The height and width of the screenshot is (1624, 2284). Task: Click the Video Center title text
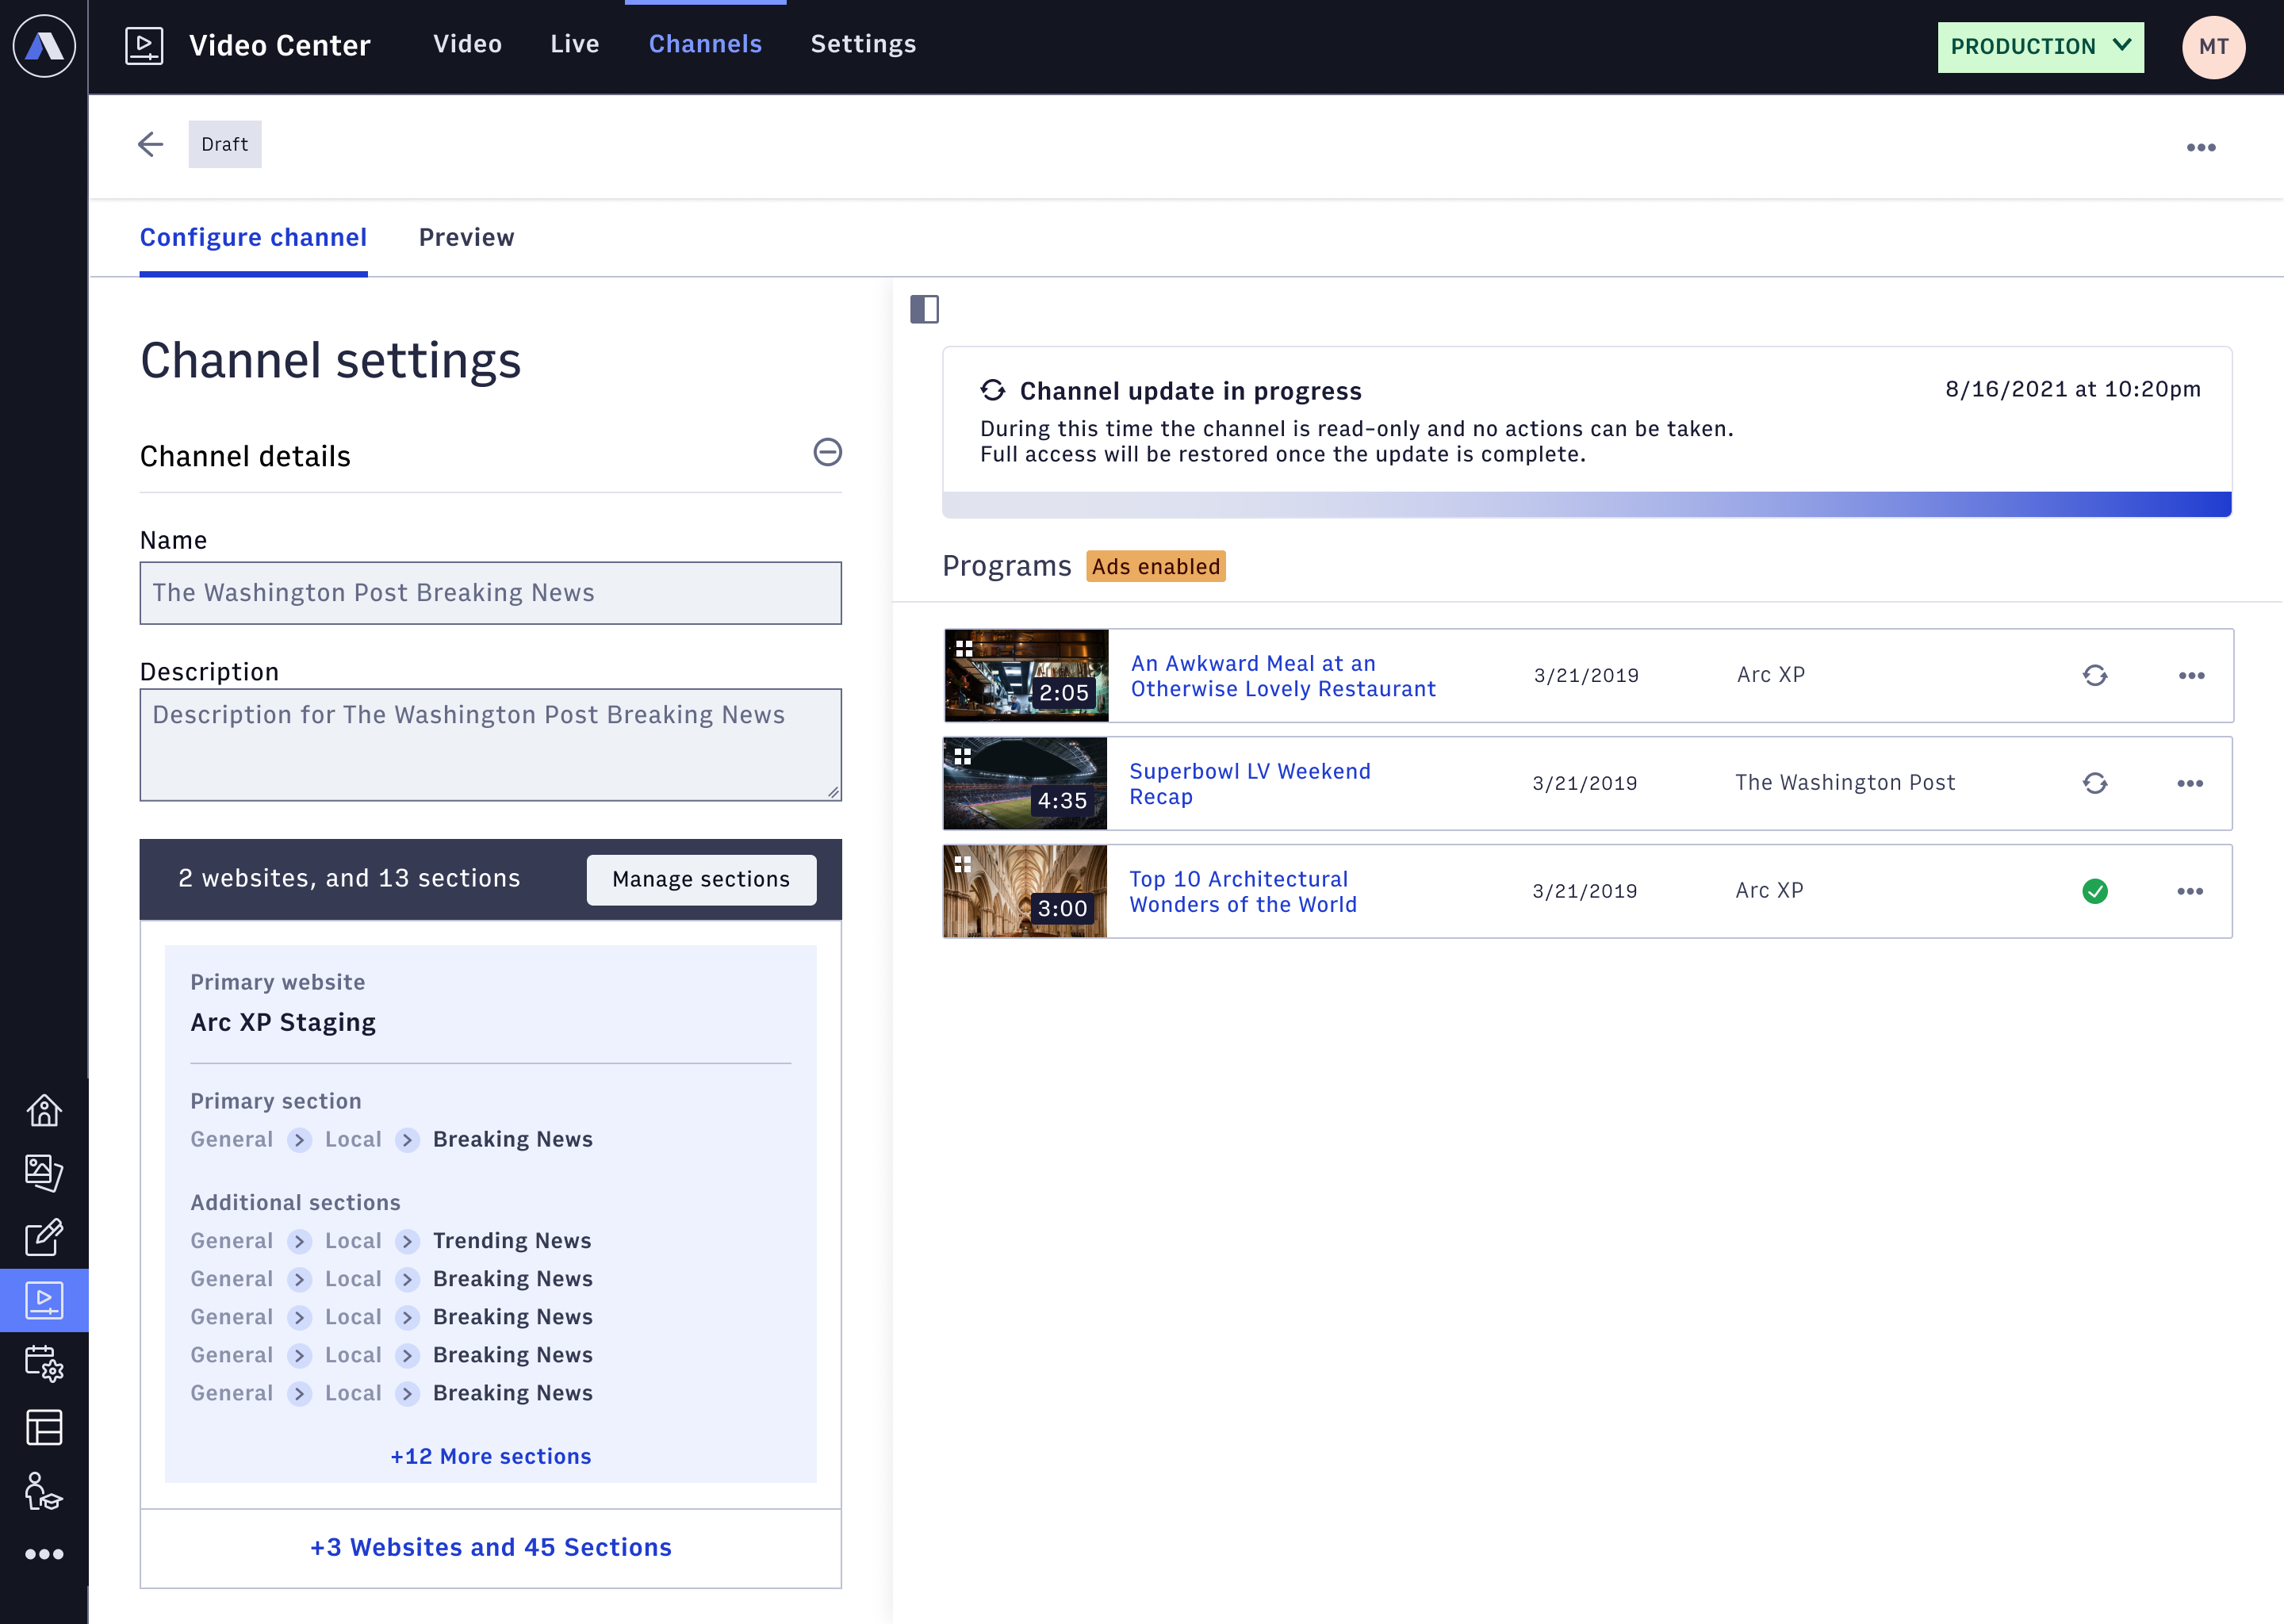280,46
